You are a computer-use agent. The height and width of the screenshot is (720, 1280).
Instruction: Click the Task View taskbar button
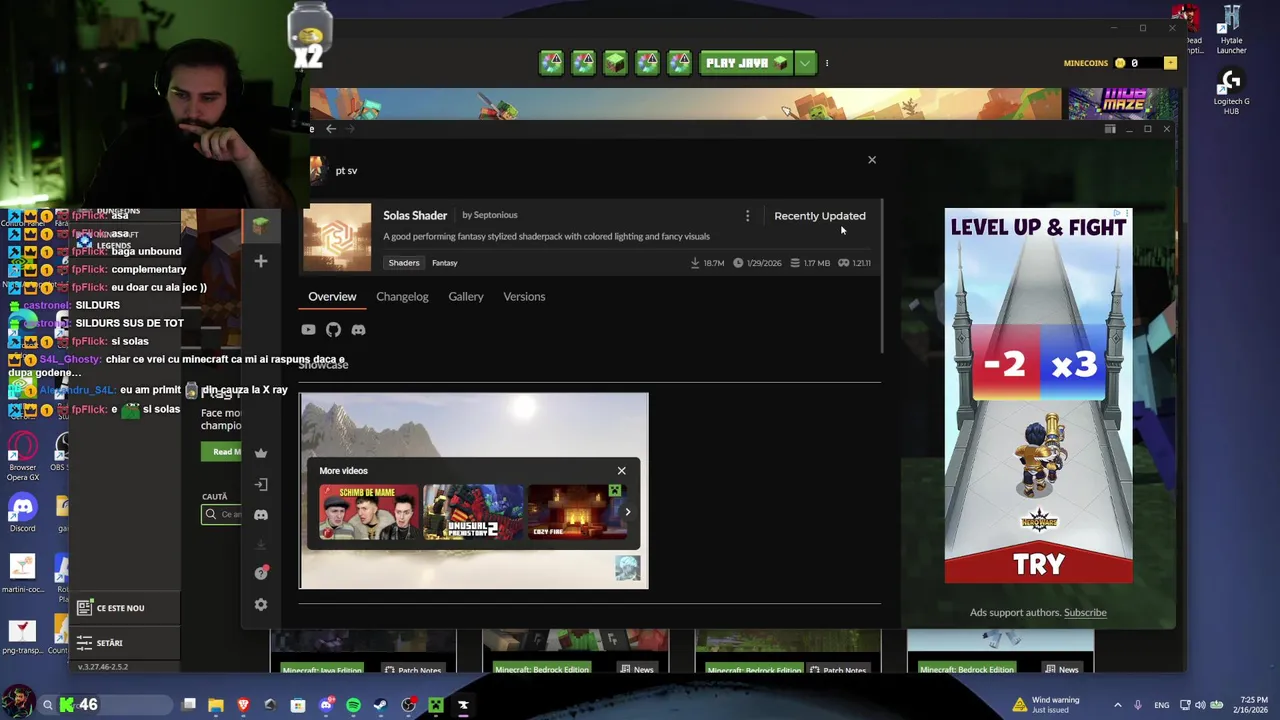[189, 706]
